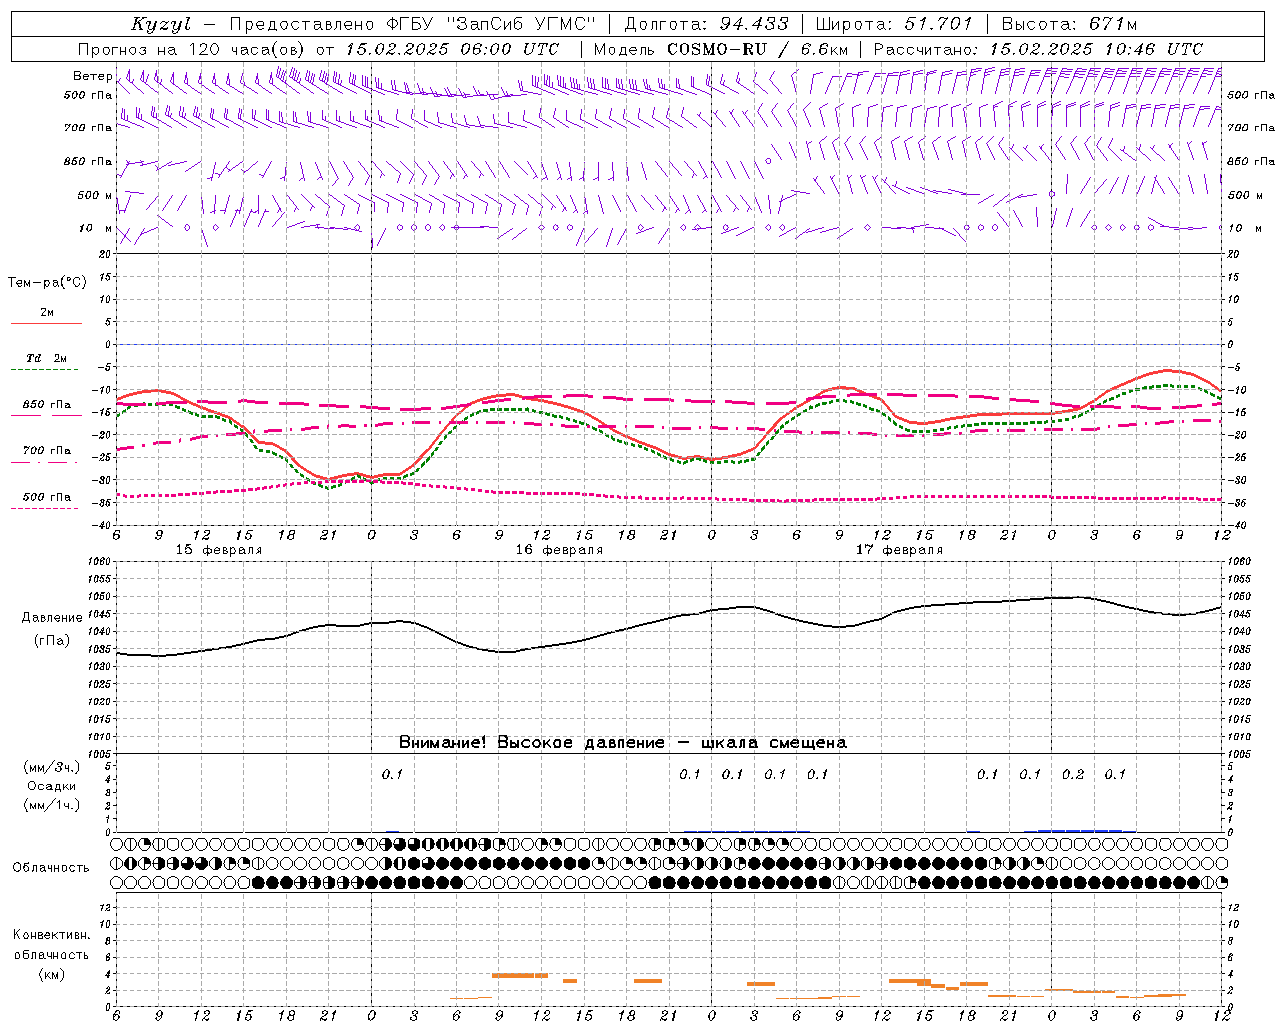Click the Td 2м dew point legend label
Screen dimensions: 1280x1024
click(x=47, y=358)
